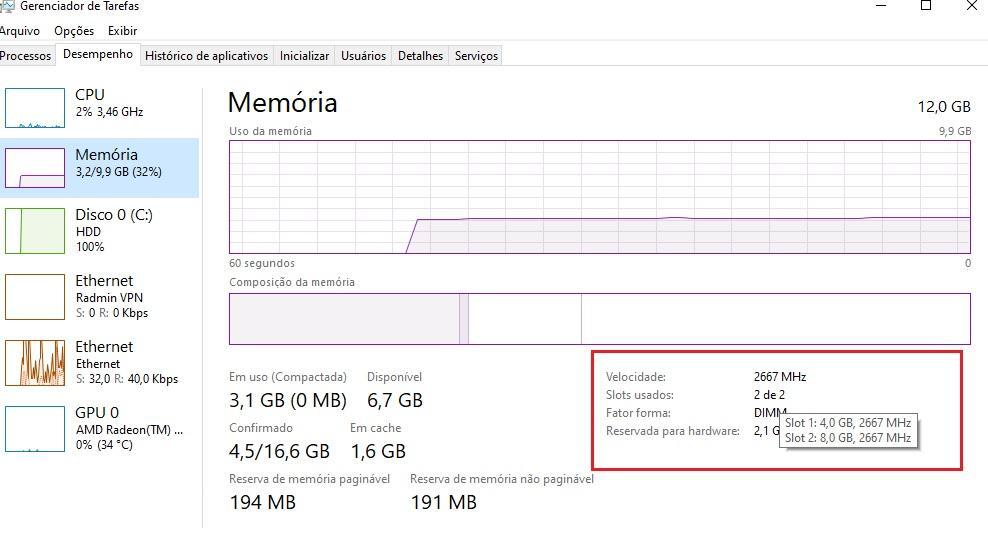Switch to Histórico de aplicativos tab
The height and width of the screenshot is (544, 988).
tap(206, 55)
